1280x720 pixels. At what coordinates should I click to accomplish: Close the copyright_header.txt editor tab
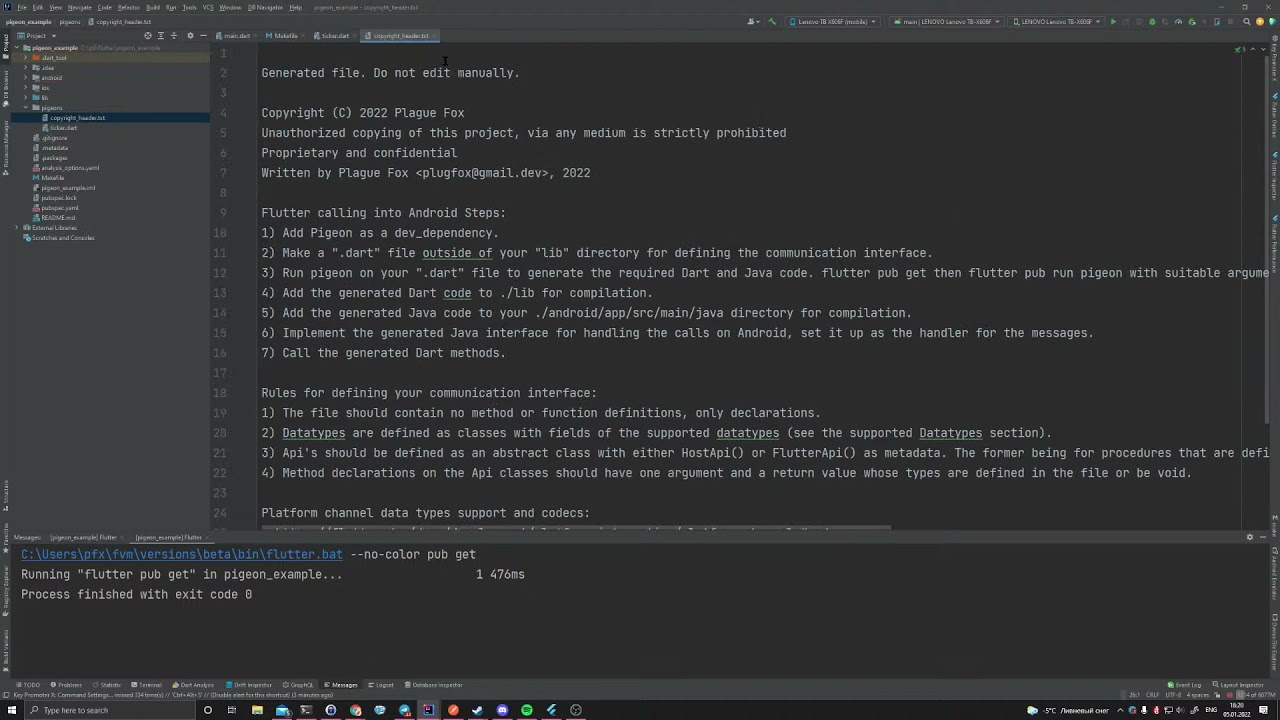436,36
